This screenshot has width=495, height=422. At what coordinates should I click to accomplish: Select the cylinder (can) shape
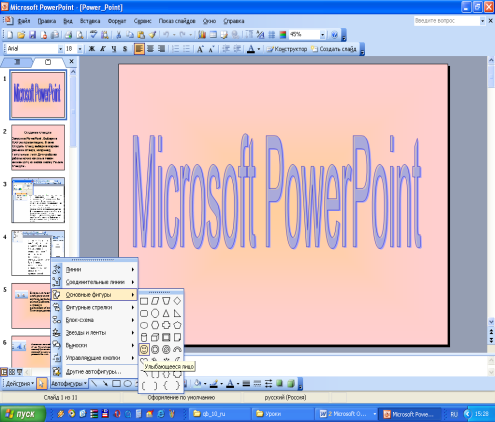(144, 337)
